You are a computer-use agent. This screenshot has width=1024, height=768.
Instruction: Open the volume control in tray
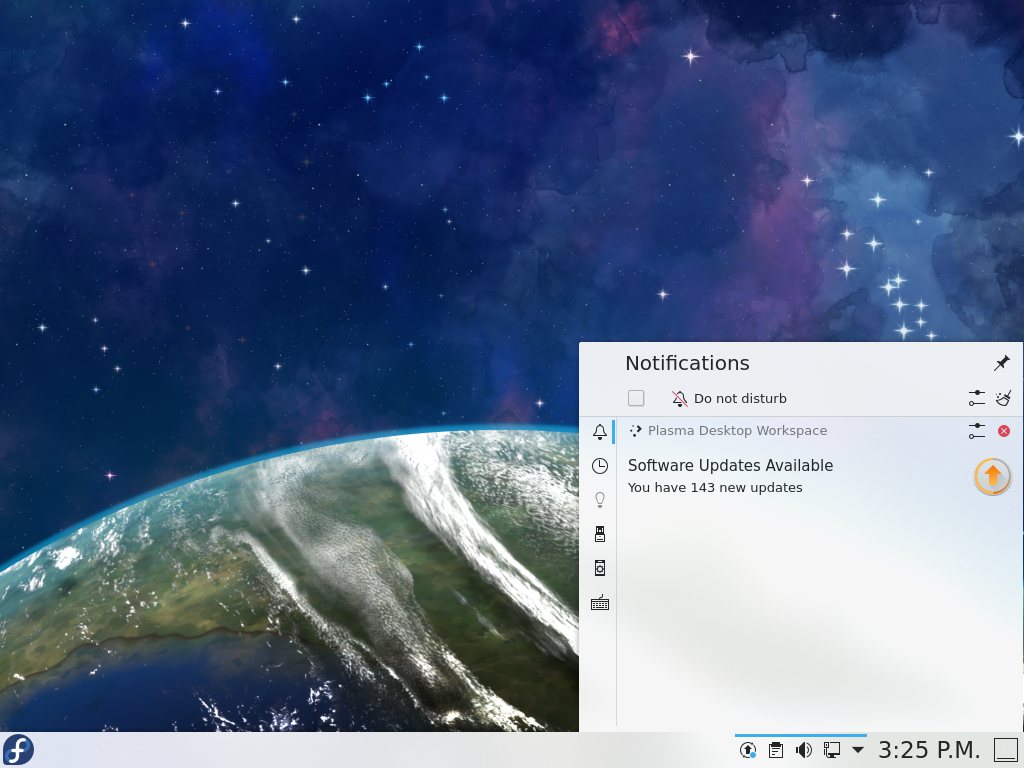coord(803,750)
